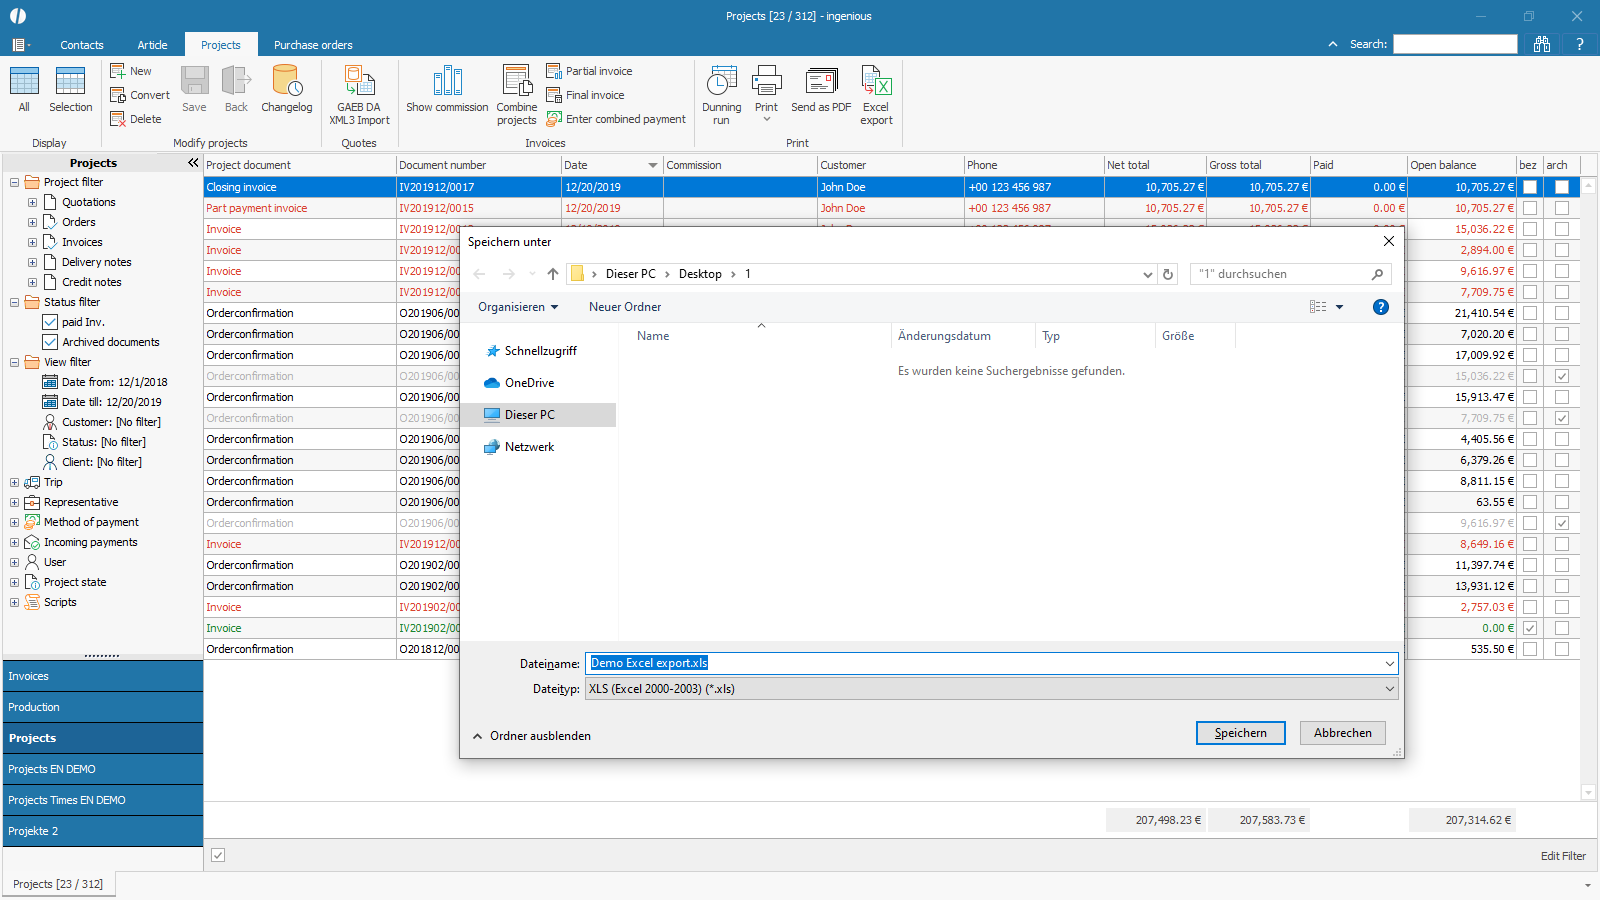Click the Show commission icon

click(447, 82)
